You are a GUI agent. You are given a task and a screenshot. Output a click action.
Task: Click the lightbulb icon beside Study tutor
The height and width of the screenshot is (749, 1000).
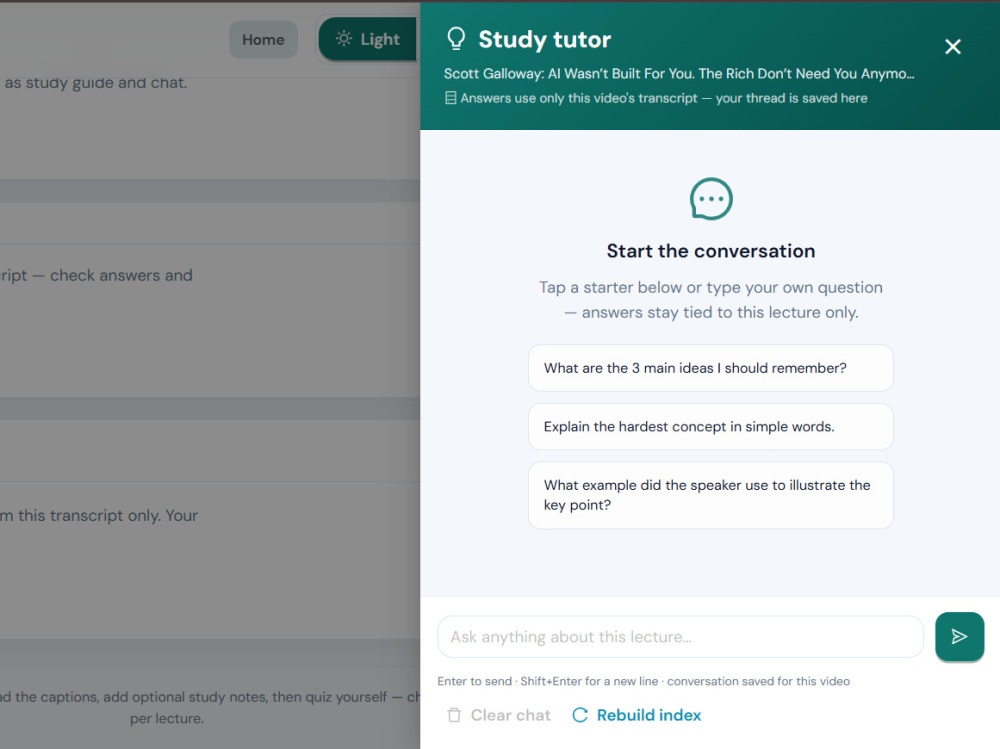pyautogui.click(x=456, y=39)
